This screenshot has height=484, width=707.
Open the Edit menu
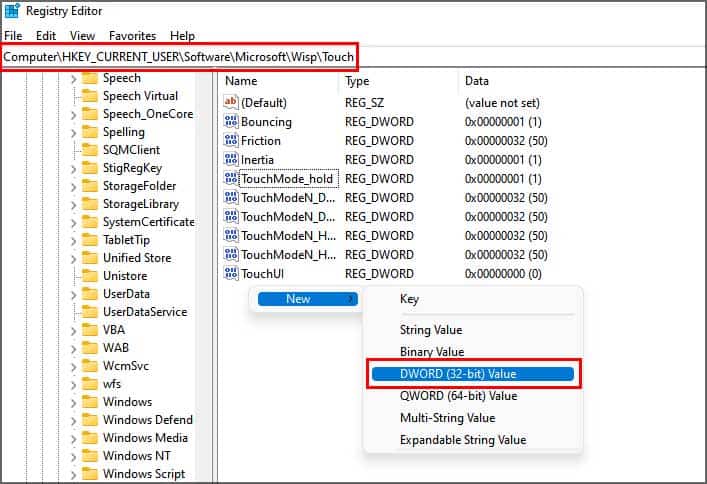46,36
